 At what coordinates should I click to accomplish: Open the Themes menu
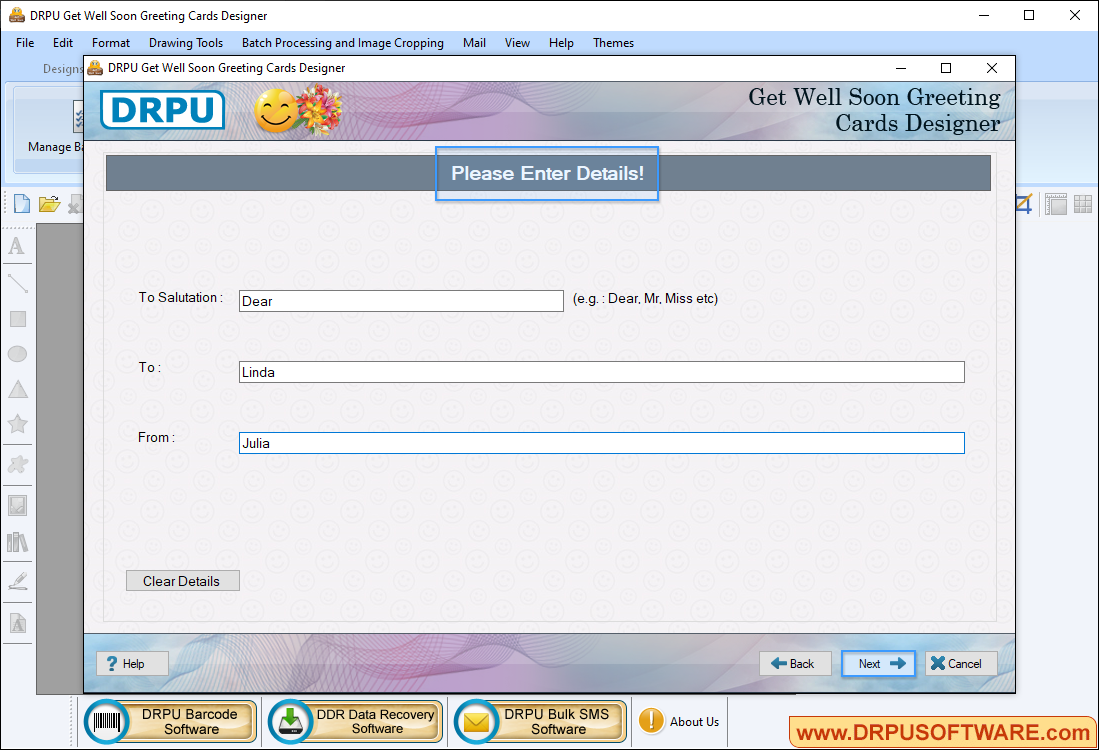613,43
